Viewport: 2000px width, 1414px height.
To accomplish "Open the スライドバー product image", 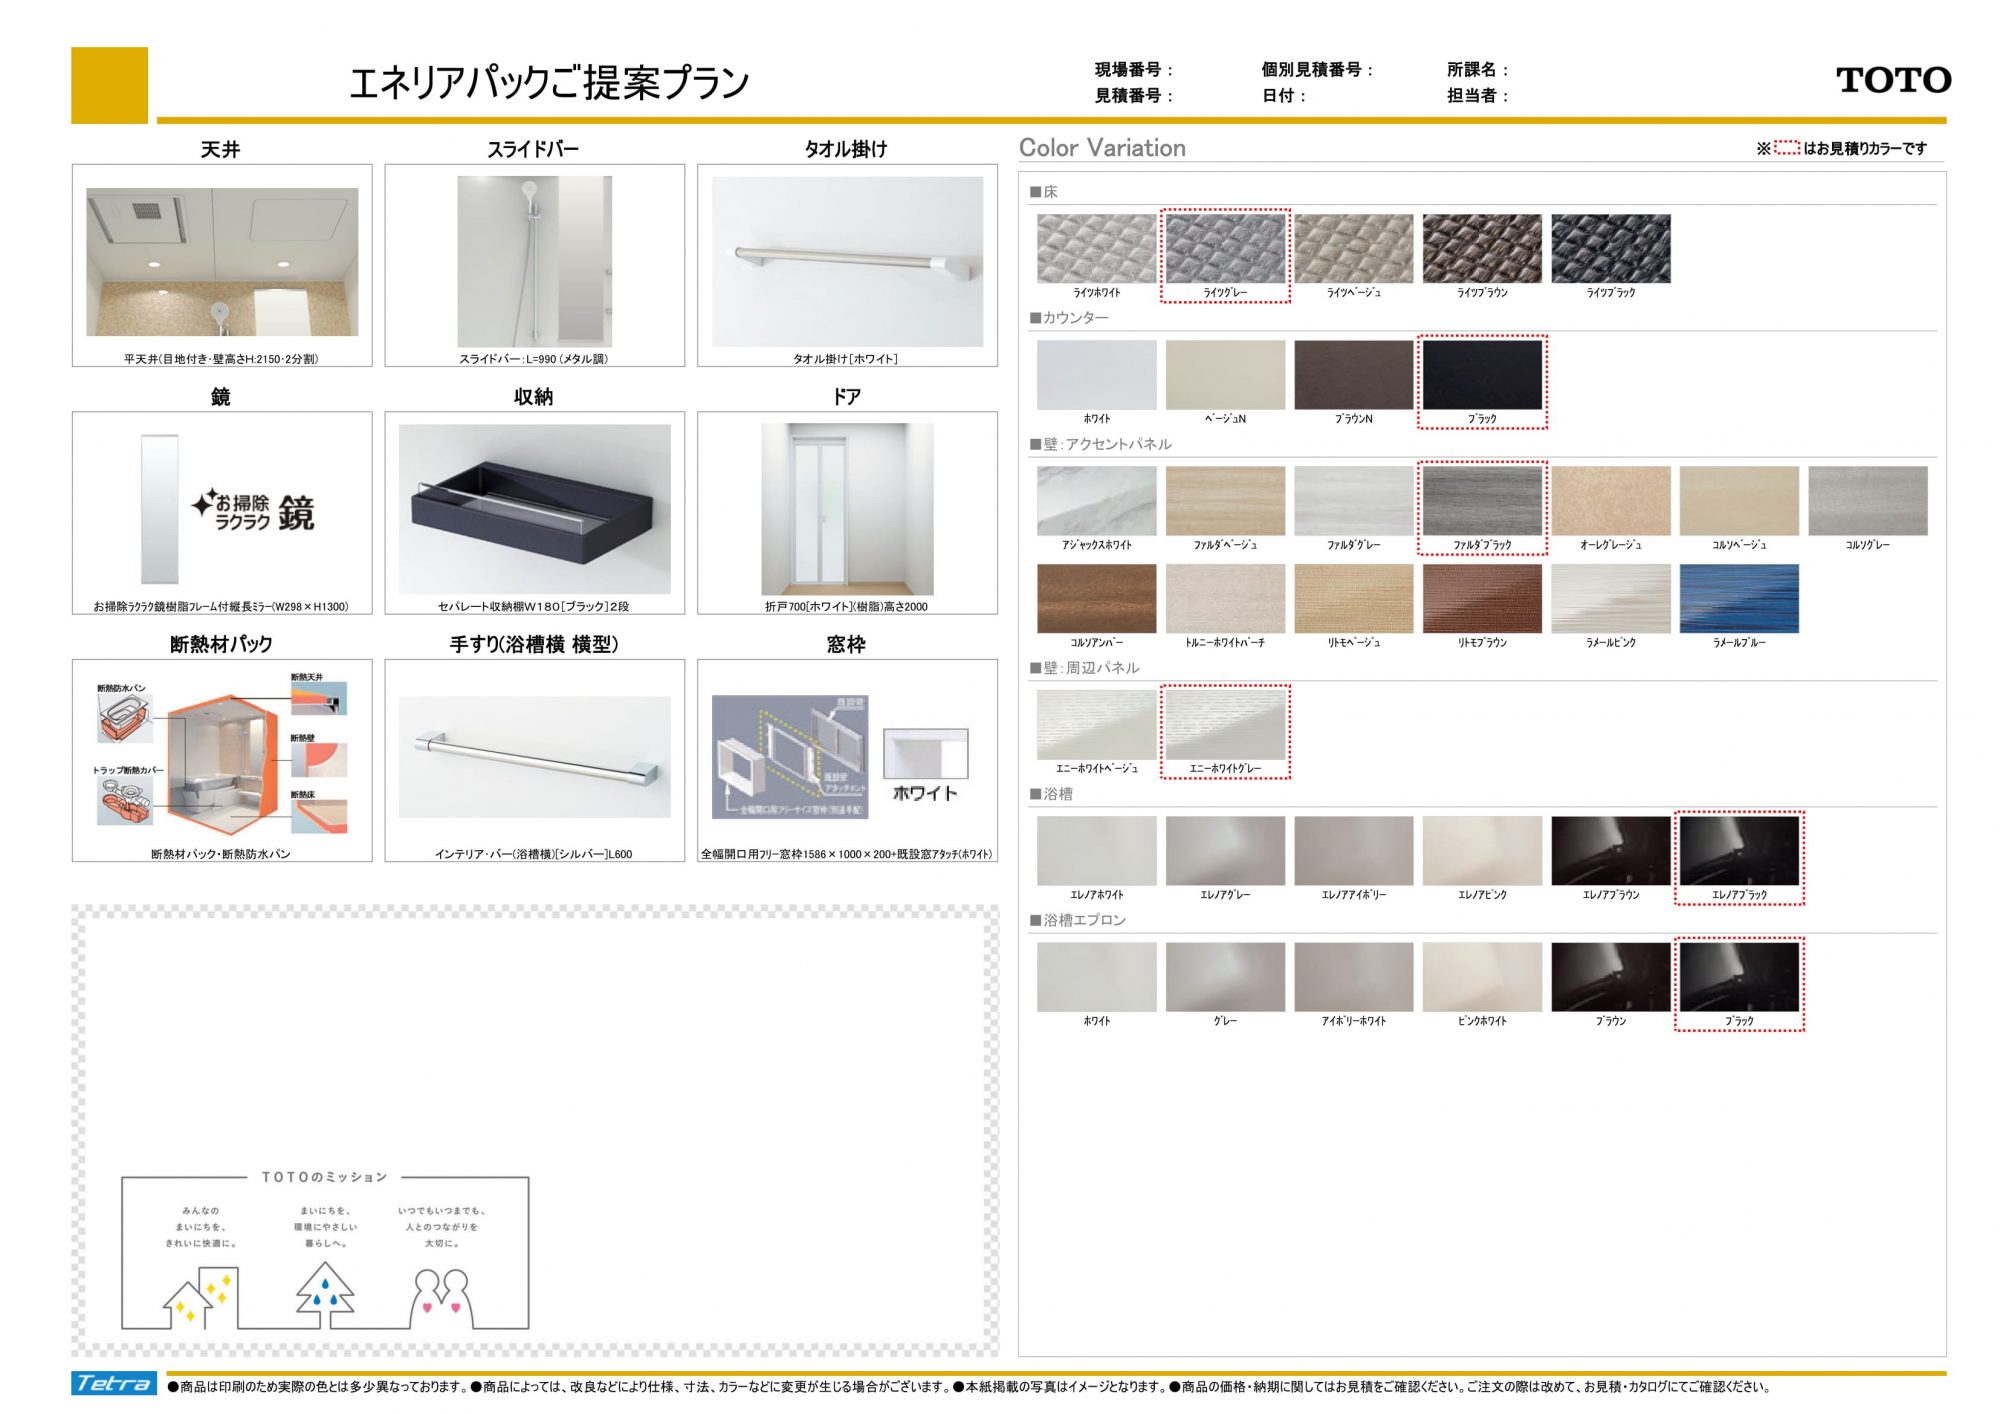I will click(535, 262).
